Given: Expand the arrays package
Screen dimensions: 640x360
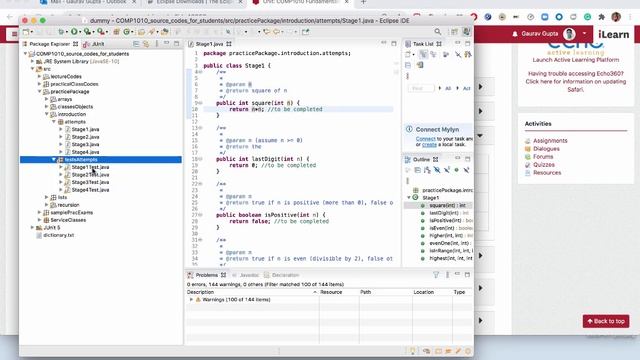Looking at the screenshot, I should [47, 99].
